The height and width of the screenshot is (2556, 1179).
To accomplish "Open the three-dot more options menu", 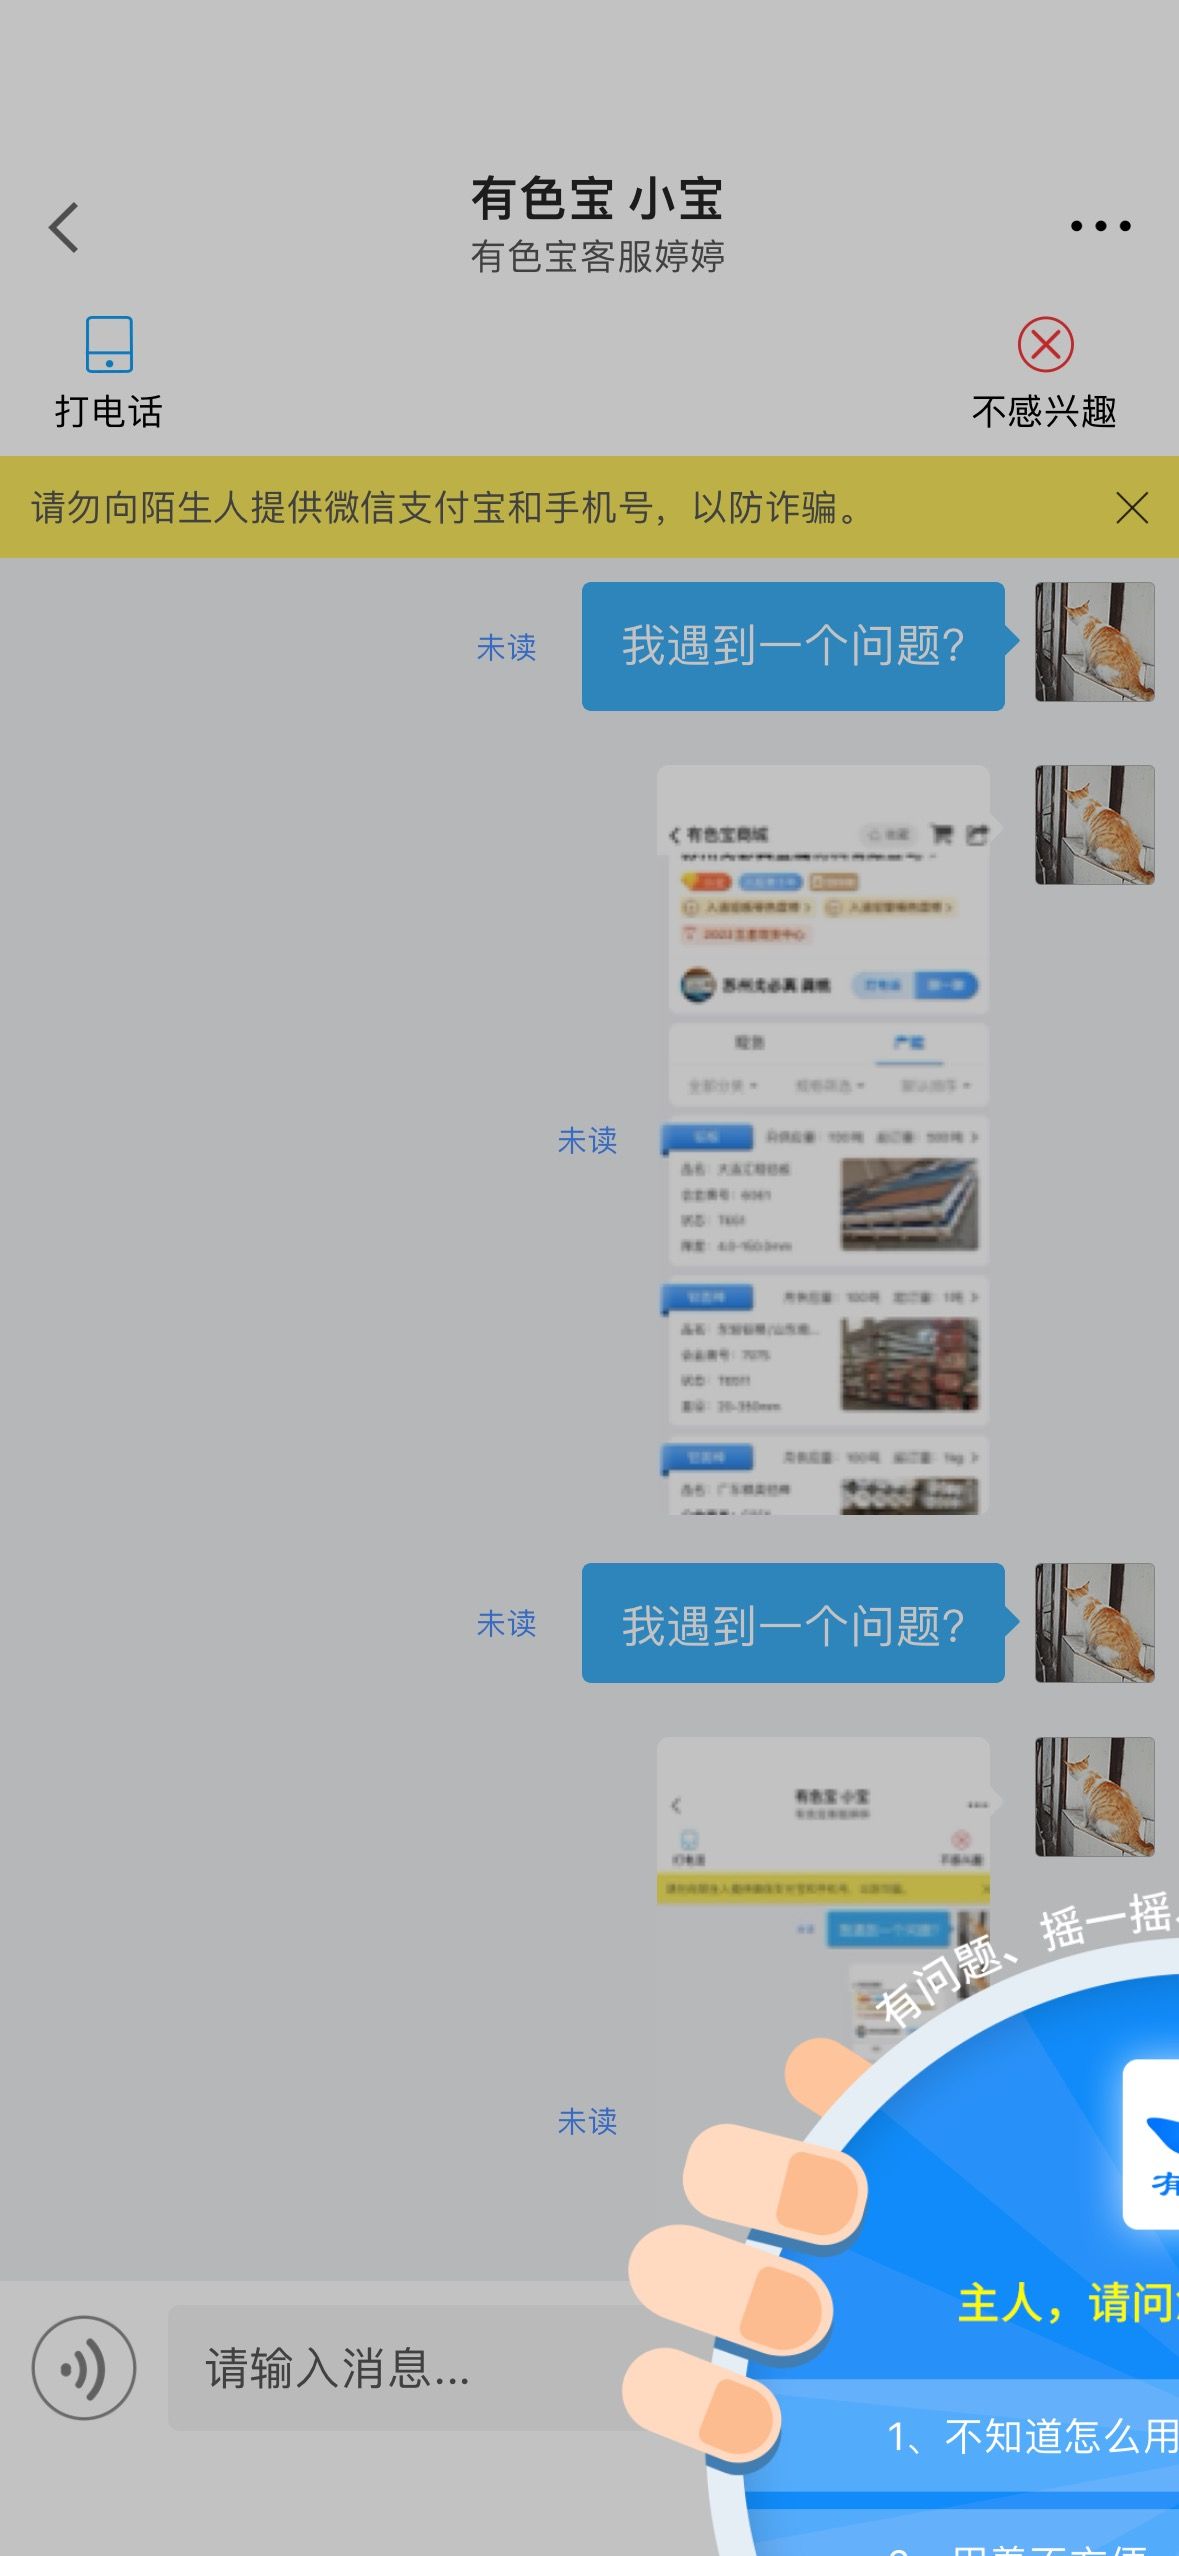I will click(1100, 226).
